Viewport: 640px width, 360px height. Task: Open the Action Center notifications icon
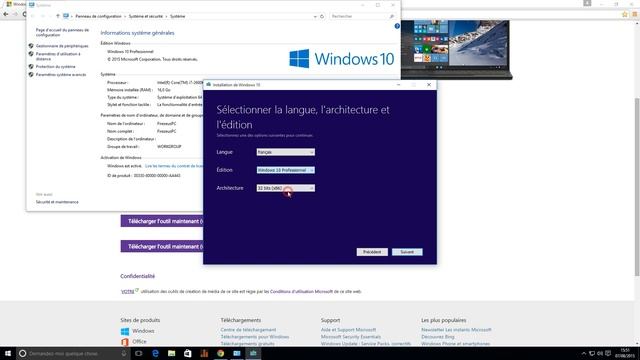tap(608, 353)
